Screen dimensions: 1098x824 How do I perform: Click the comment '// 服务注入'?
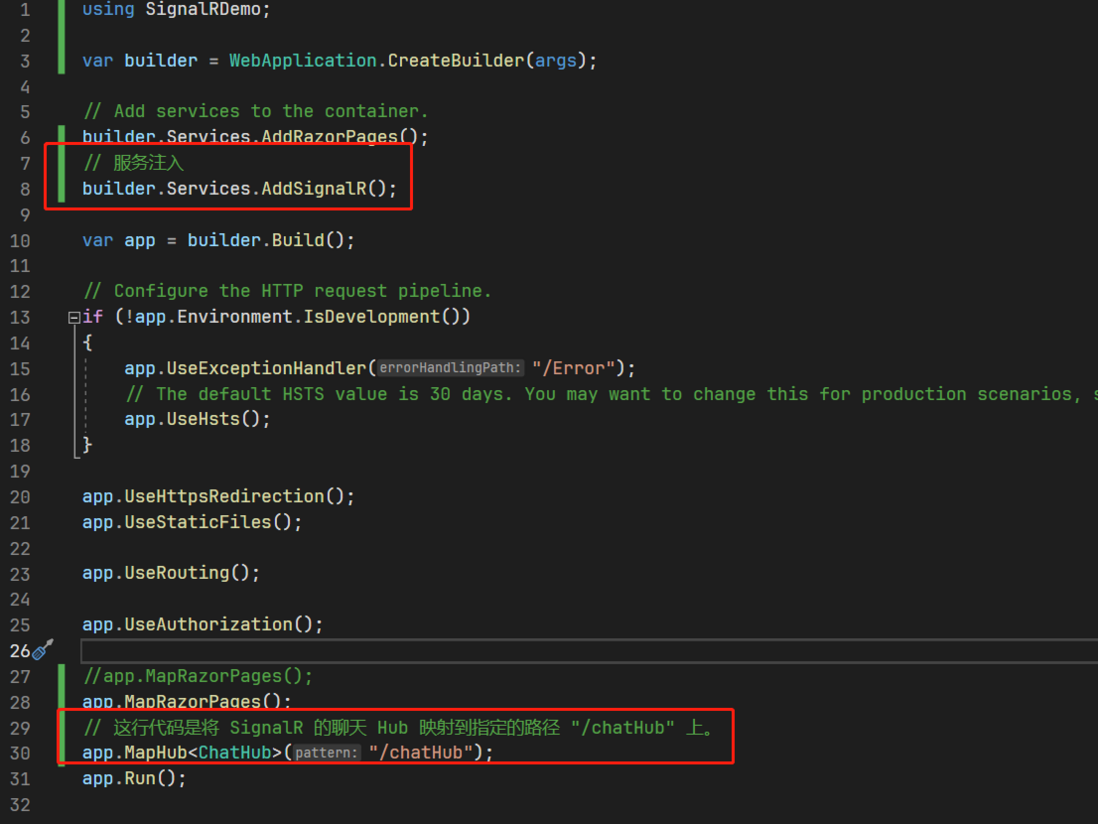pyautogui.click(x=133, y=163)
